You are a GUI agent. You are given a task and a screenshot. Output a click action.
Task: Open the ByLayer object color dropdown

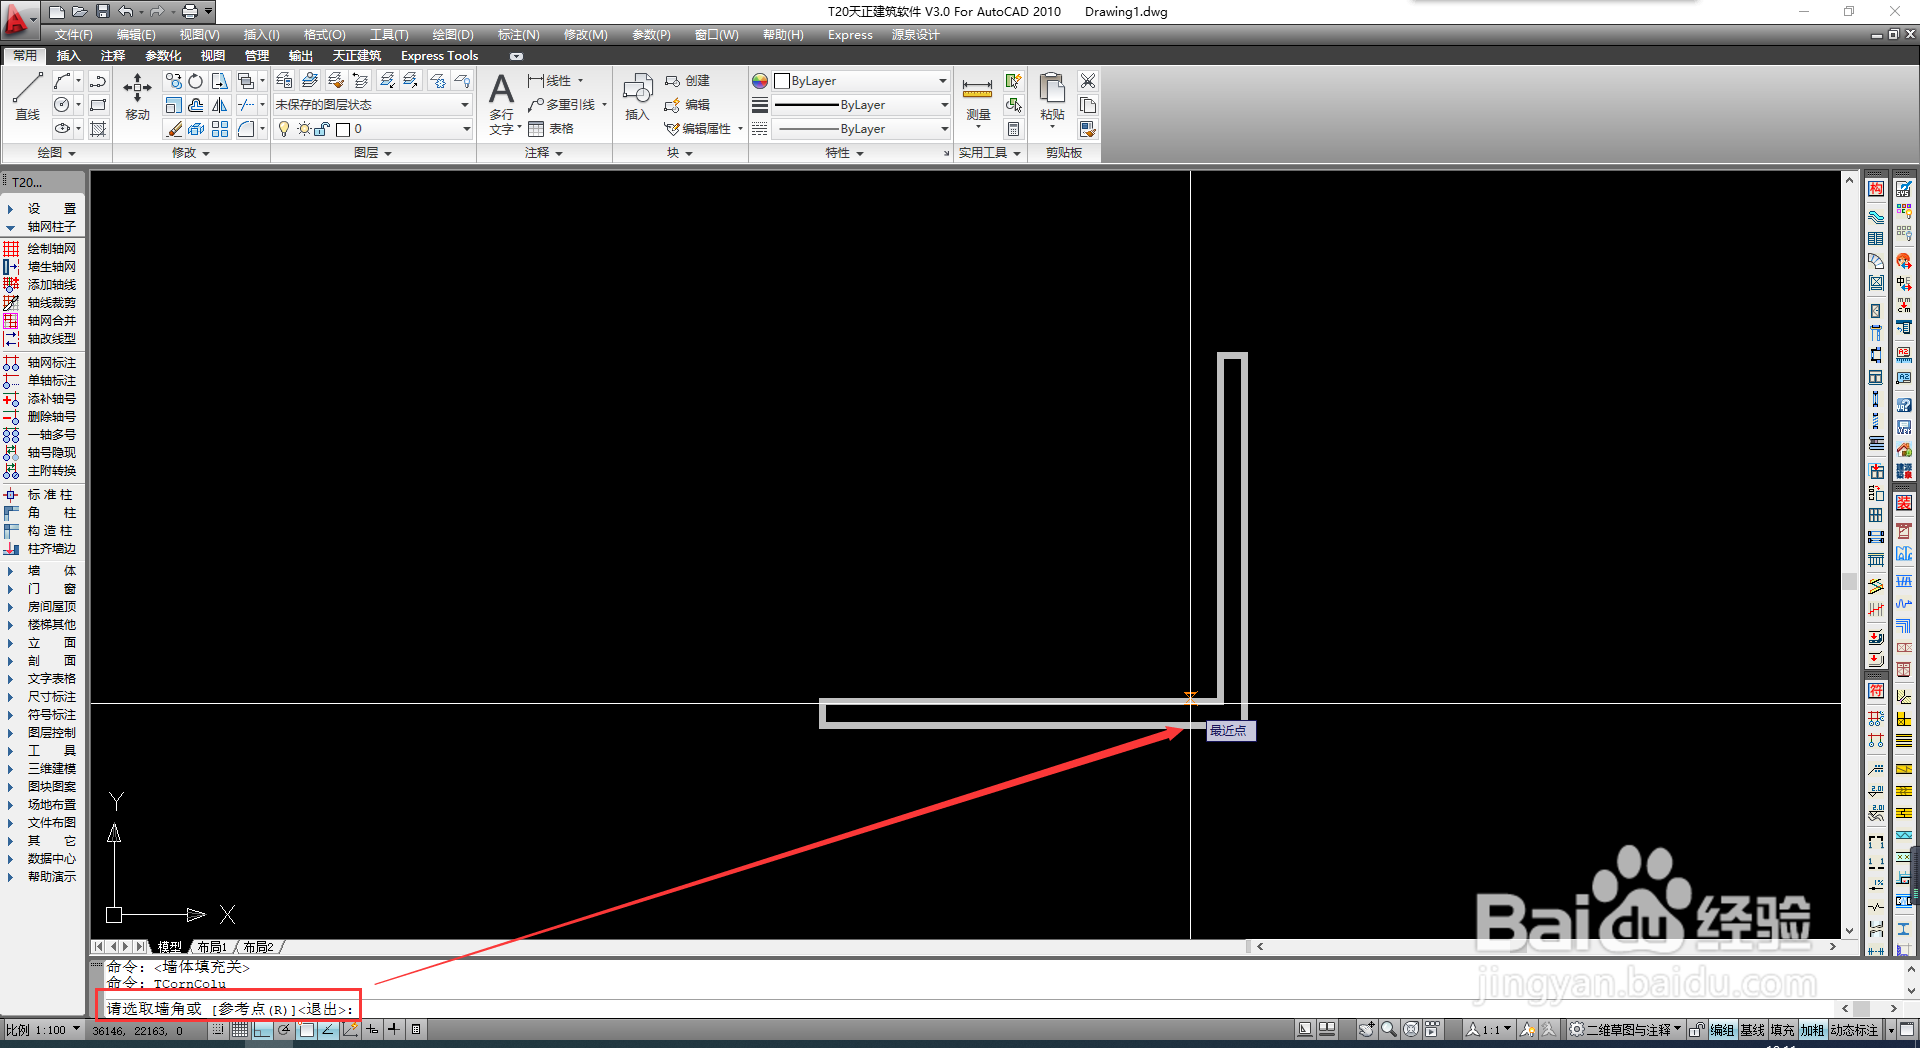[x=861, y=81]
